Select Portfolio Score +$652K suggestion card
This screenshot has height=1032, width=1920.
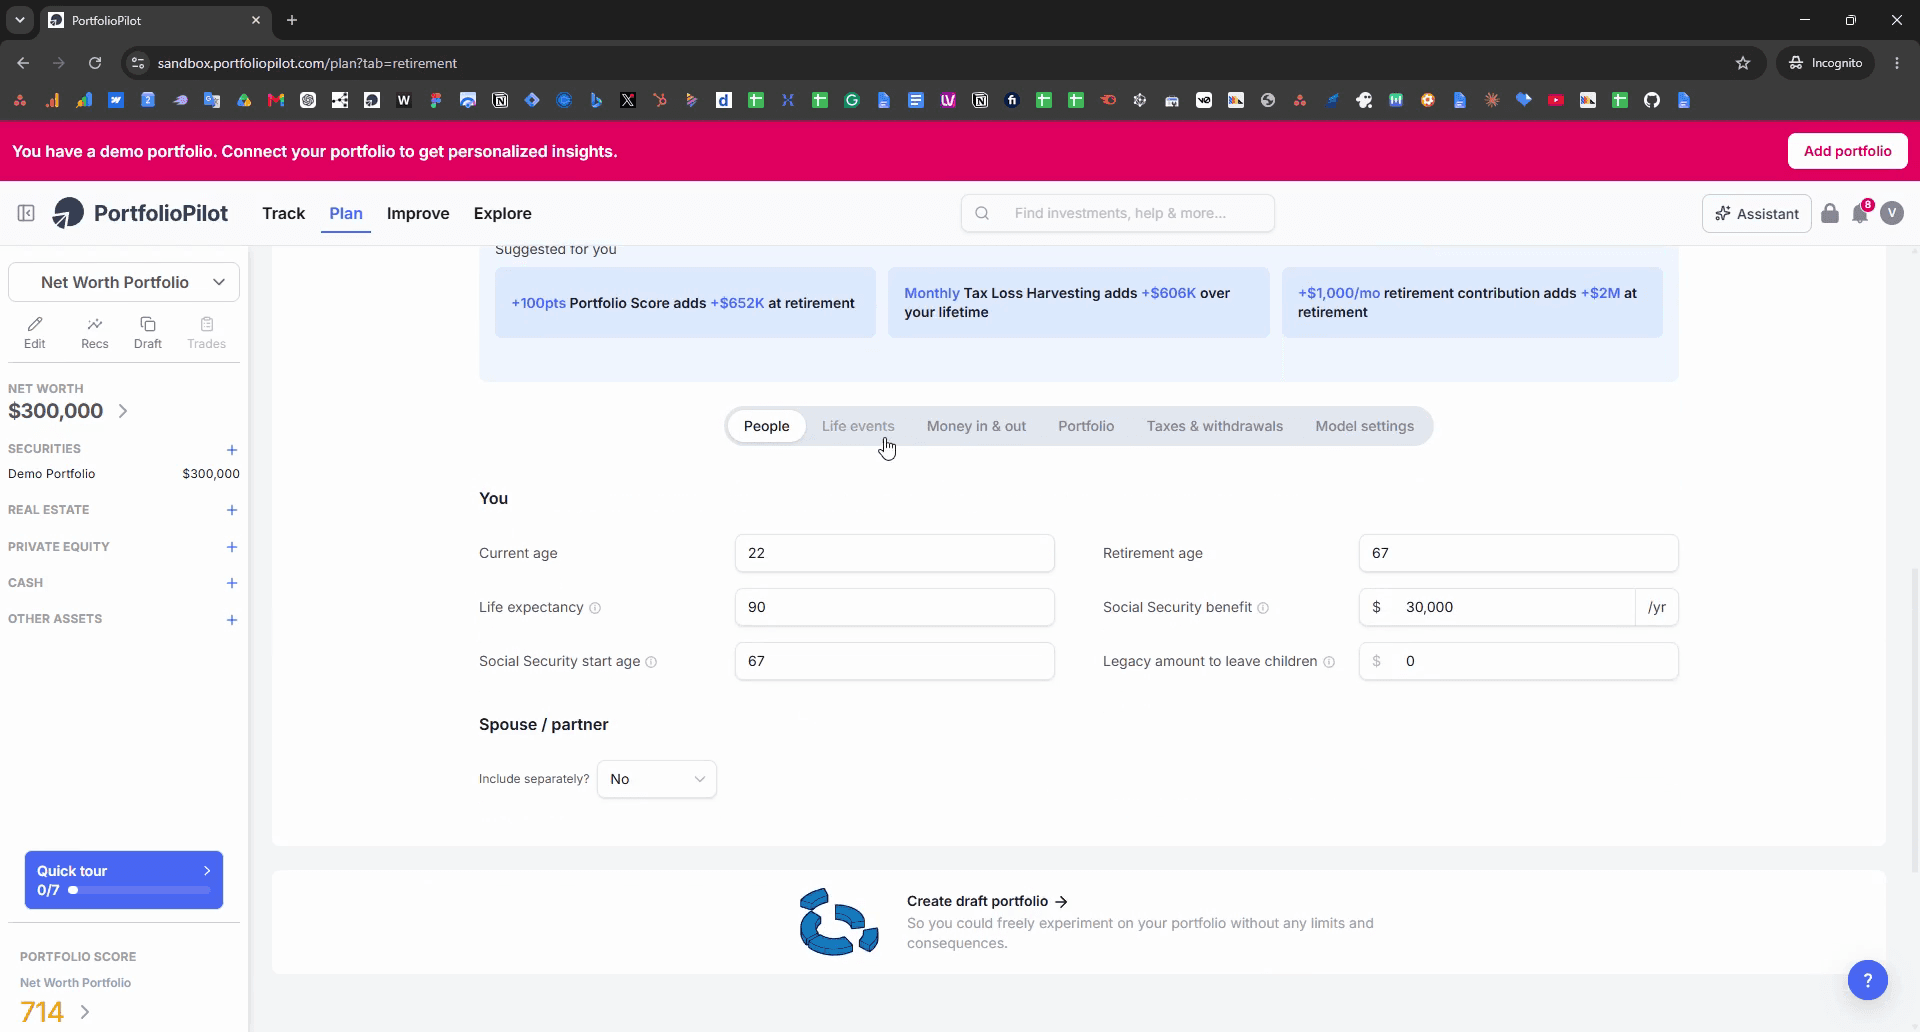(685, 302)
